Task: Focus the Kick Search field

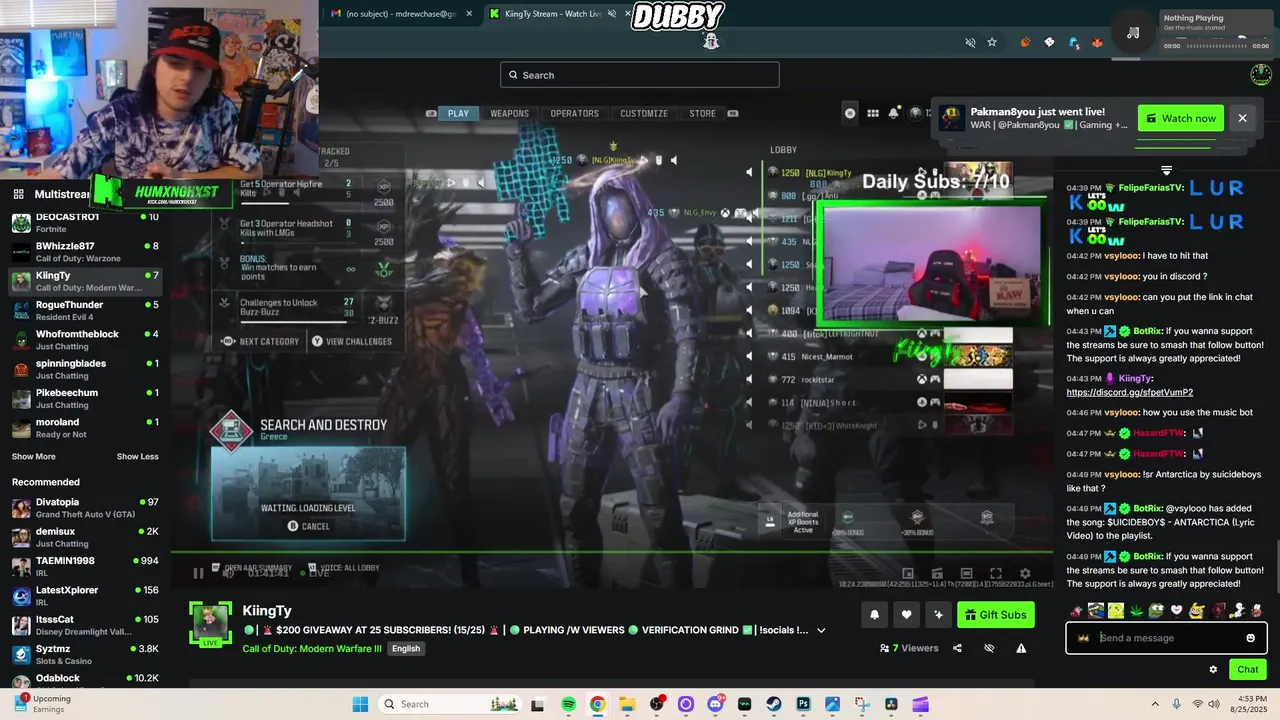Action: (x=640, y=75)
